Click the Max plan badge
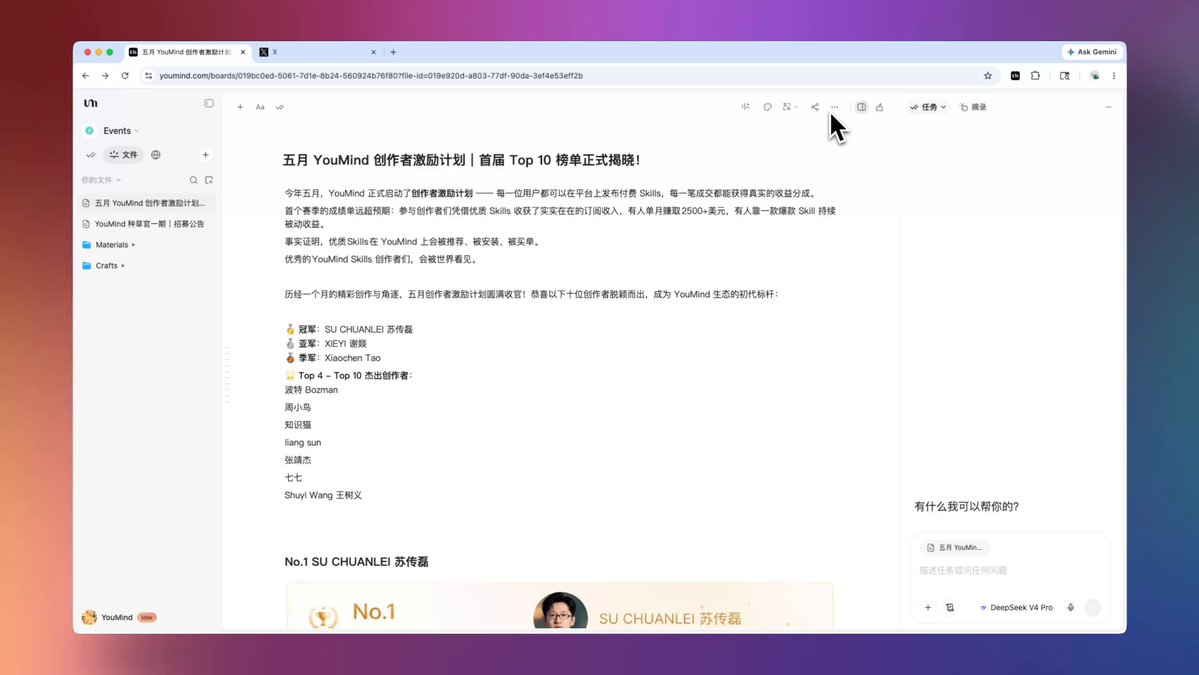The image size is (1199, 675). 147,617
